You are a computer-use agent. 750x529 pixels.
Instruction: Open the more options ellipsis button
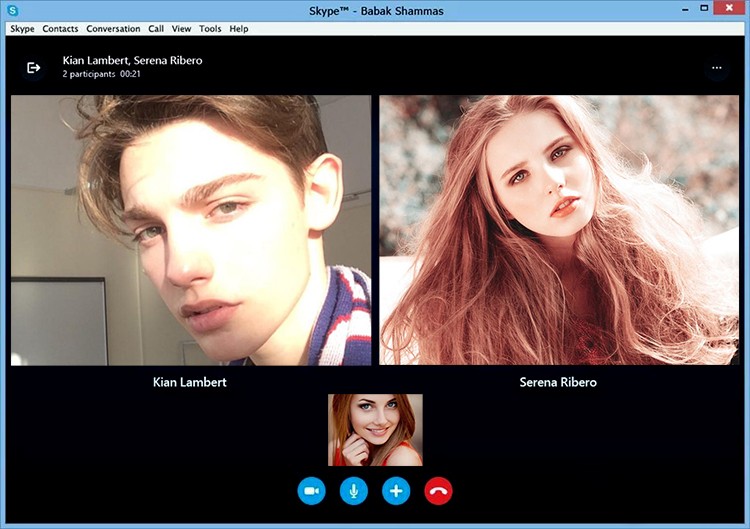[717, 67]
